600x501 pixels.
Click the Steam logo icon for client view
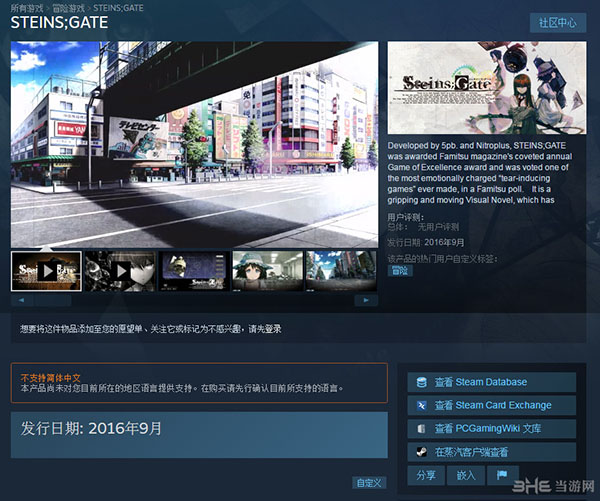(421, 451)
